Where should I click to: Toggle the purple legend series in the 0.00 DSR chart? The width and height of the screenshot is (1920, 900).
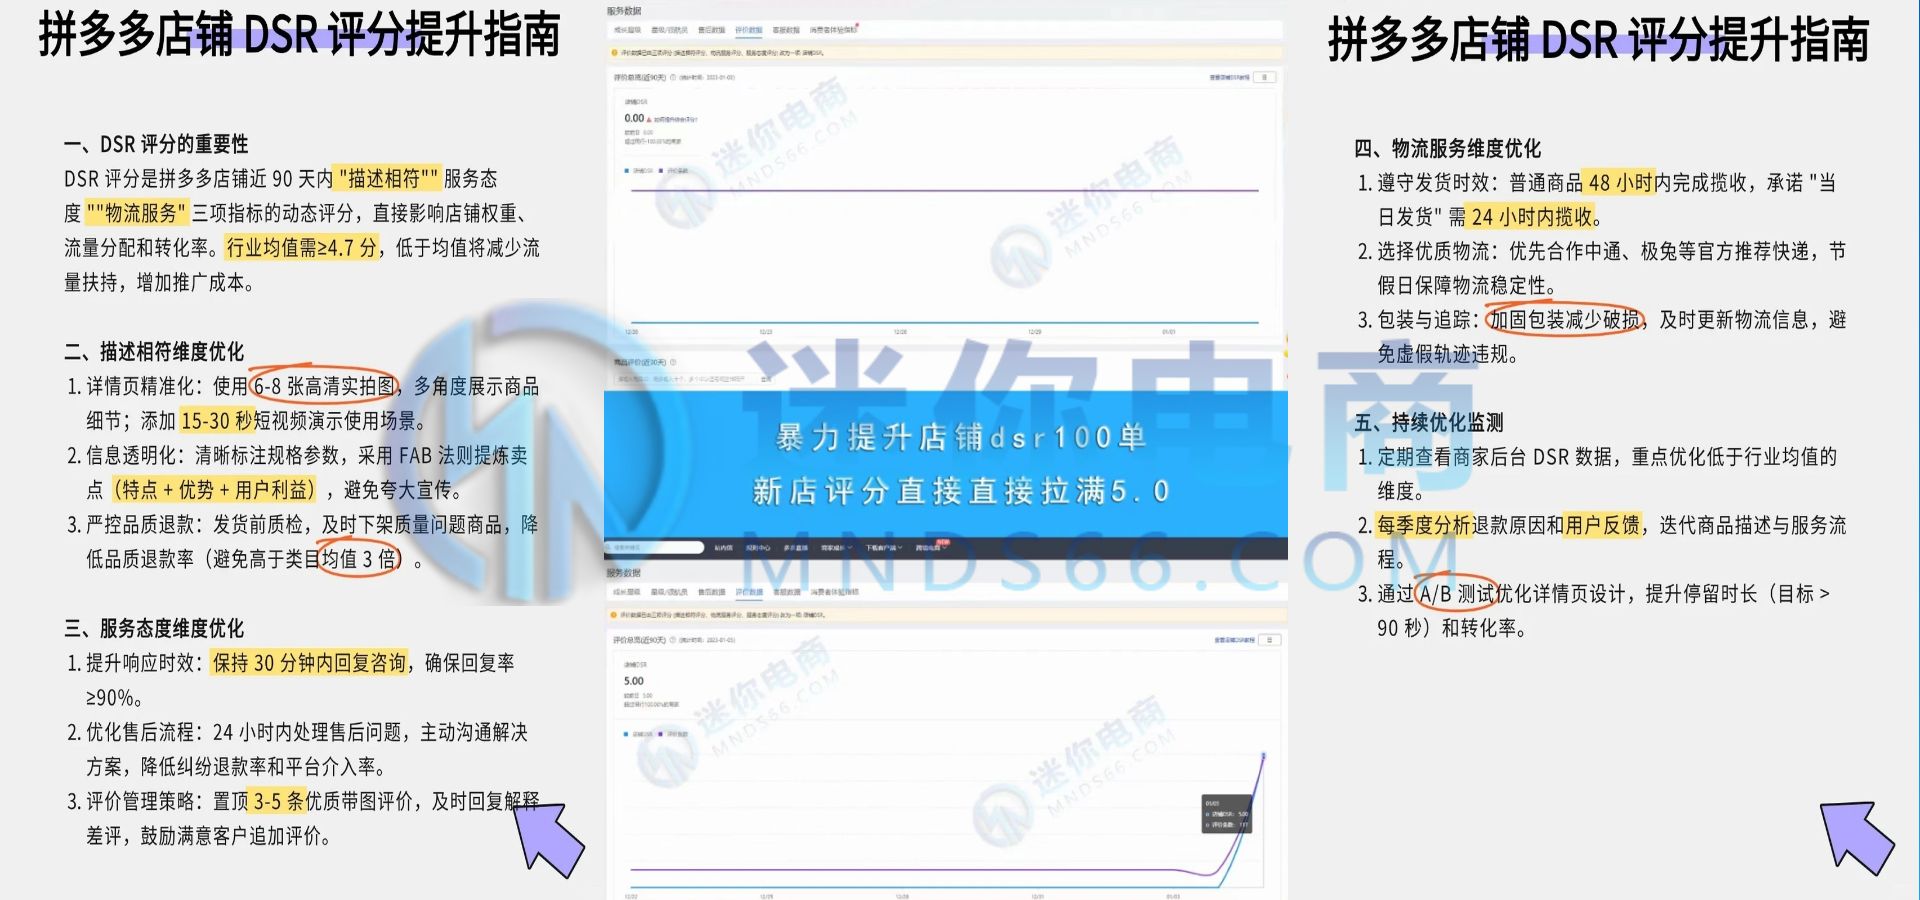point(662,171)
